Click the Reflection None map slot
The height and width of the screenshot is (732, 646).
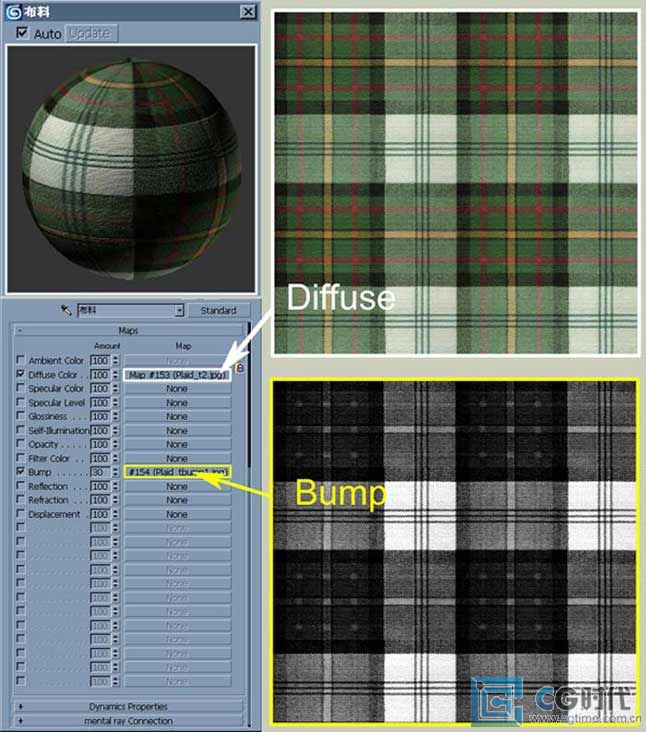pyautogui.click(x=177, y=486)
